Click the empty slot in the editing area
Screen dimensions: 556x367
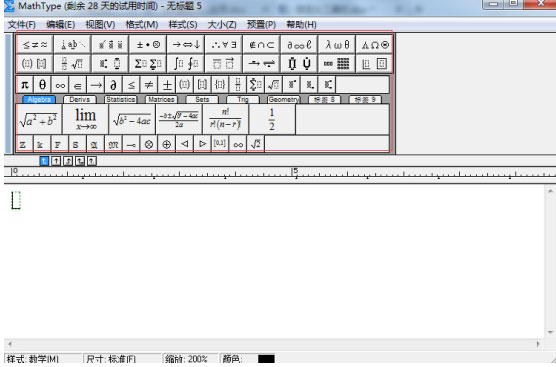tap(16, 200)
